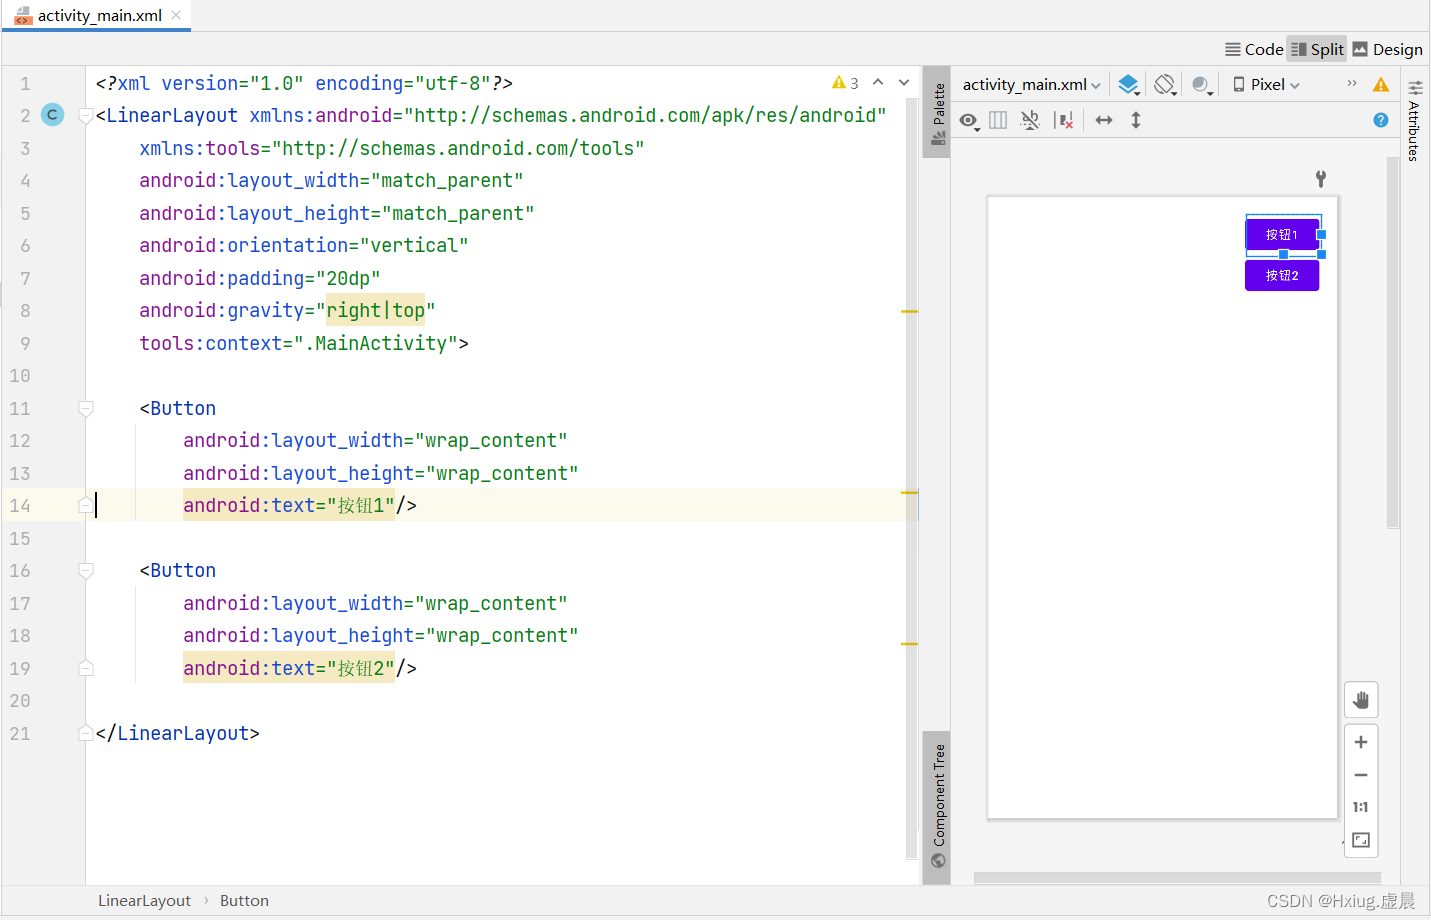The height and width of the screenshot is (920, 1431).
Task: Zoom preview to fit screen
Action: tap(1361, 840)
